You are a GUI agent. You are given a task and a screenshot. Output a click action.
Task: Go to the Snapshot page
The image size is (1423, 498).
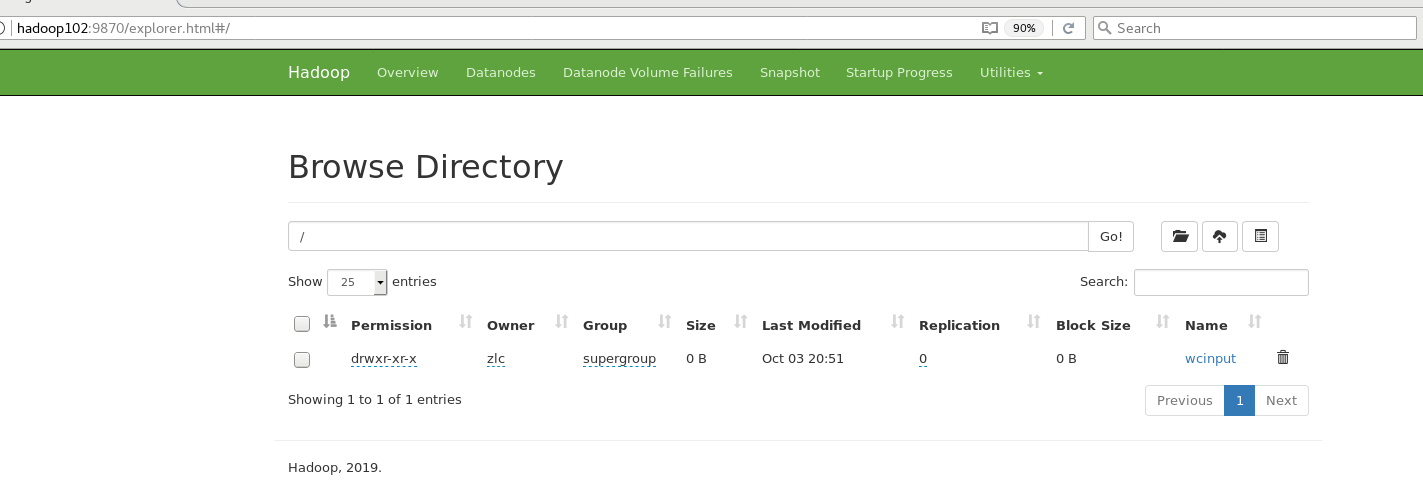(x=790, y=72)
